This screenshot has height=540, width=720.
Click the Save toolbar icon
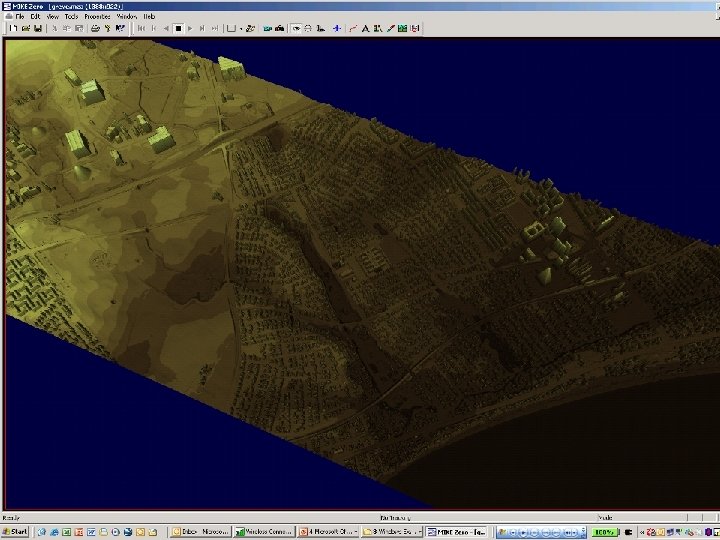37,29
